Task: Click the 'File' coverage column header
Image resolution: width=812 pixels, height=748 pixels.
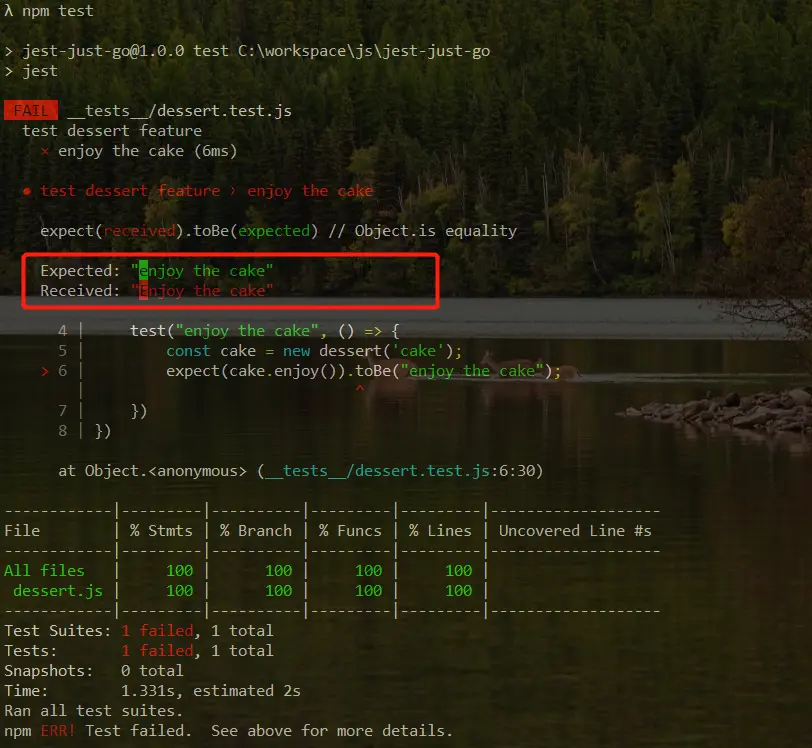Action: point(22,531)
